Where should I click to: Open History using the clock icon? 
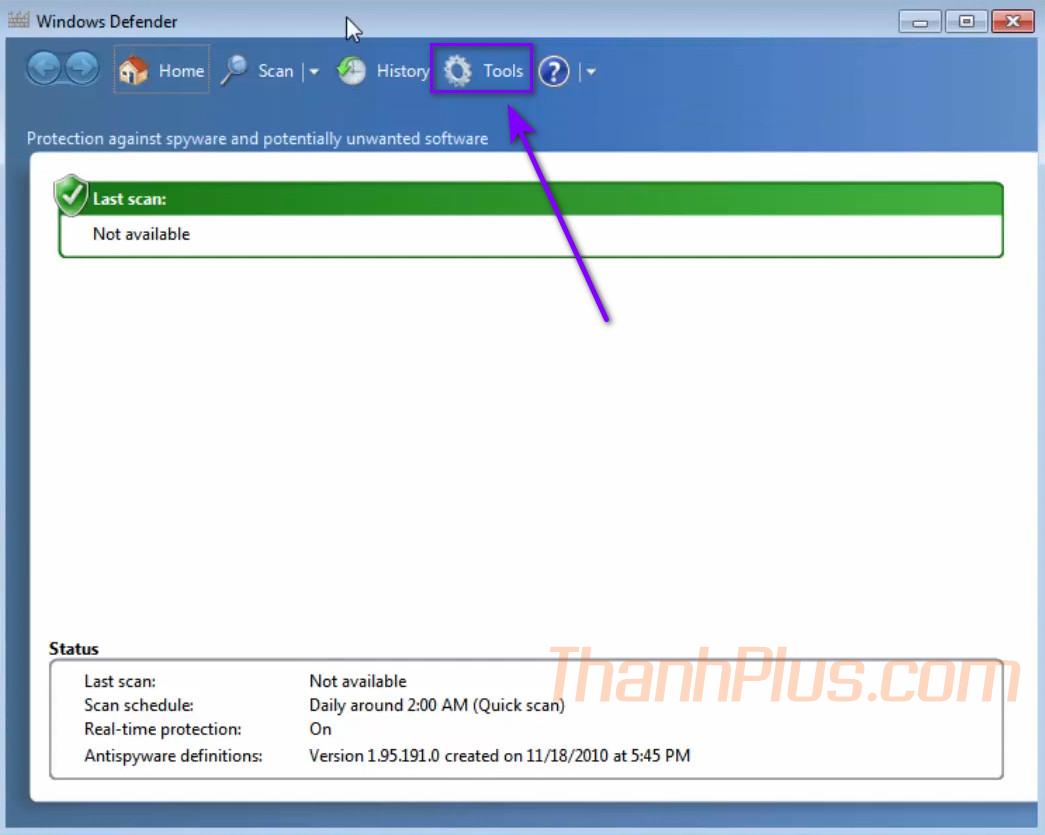(x=351, y=71)
